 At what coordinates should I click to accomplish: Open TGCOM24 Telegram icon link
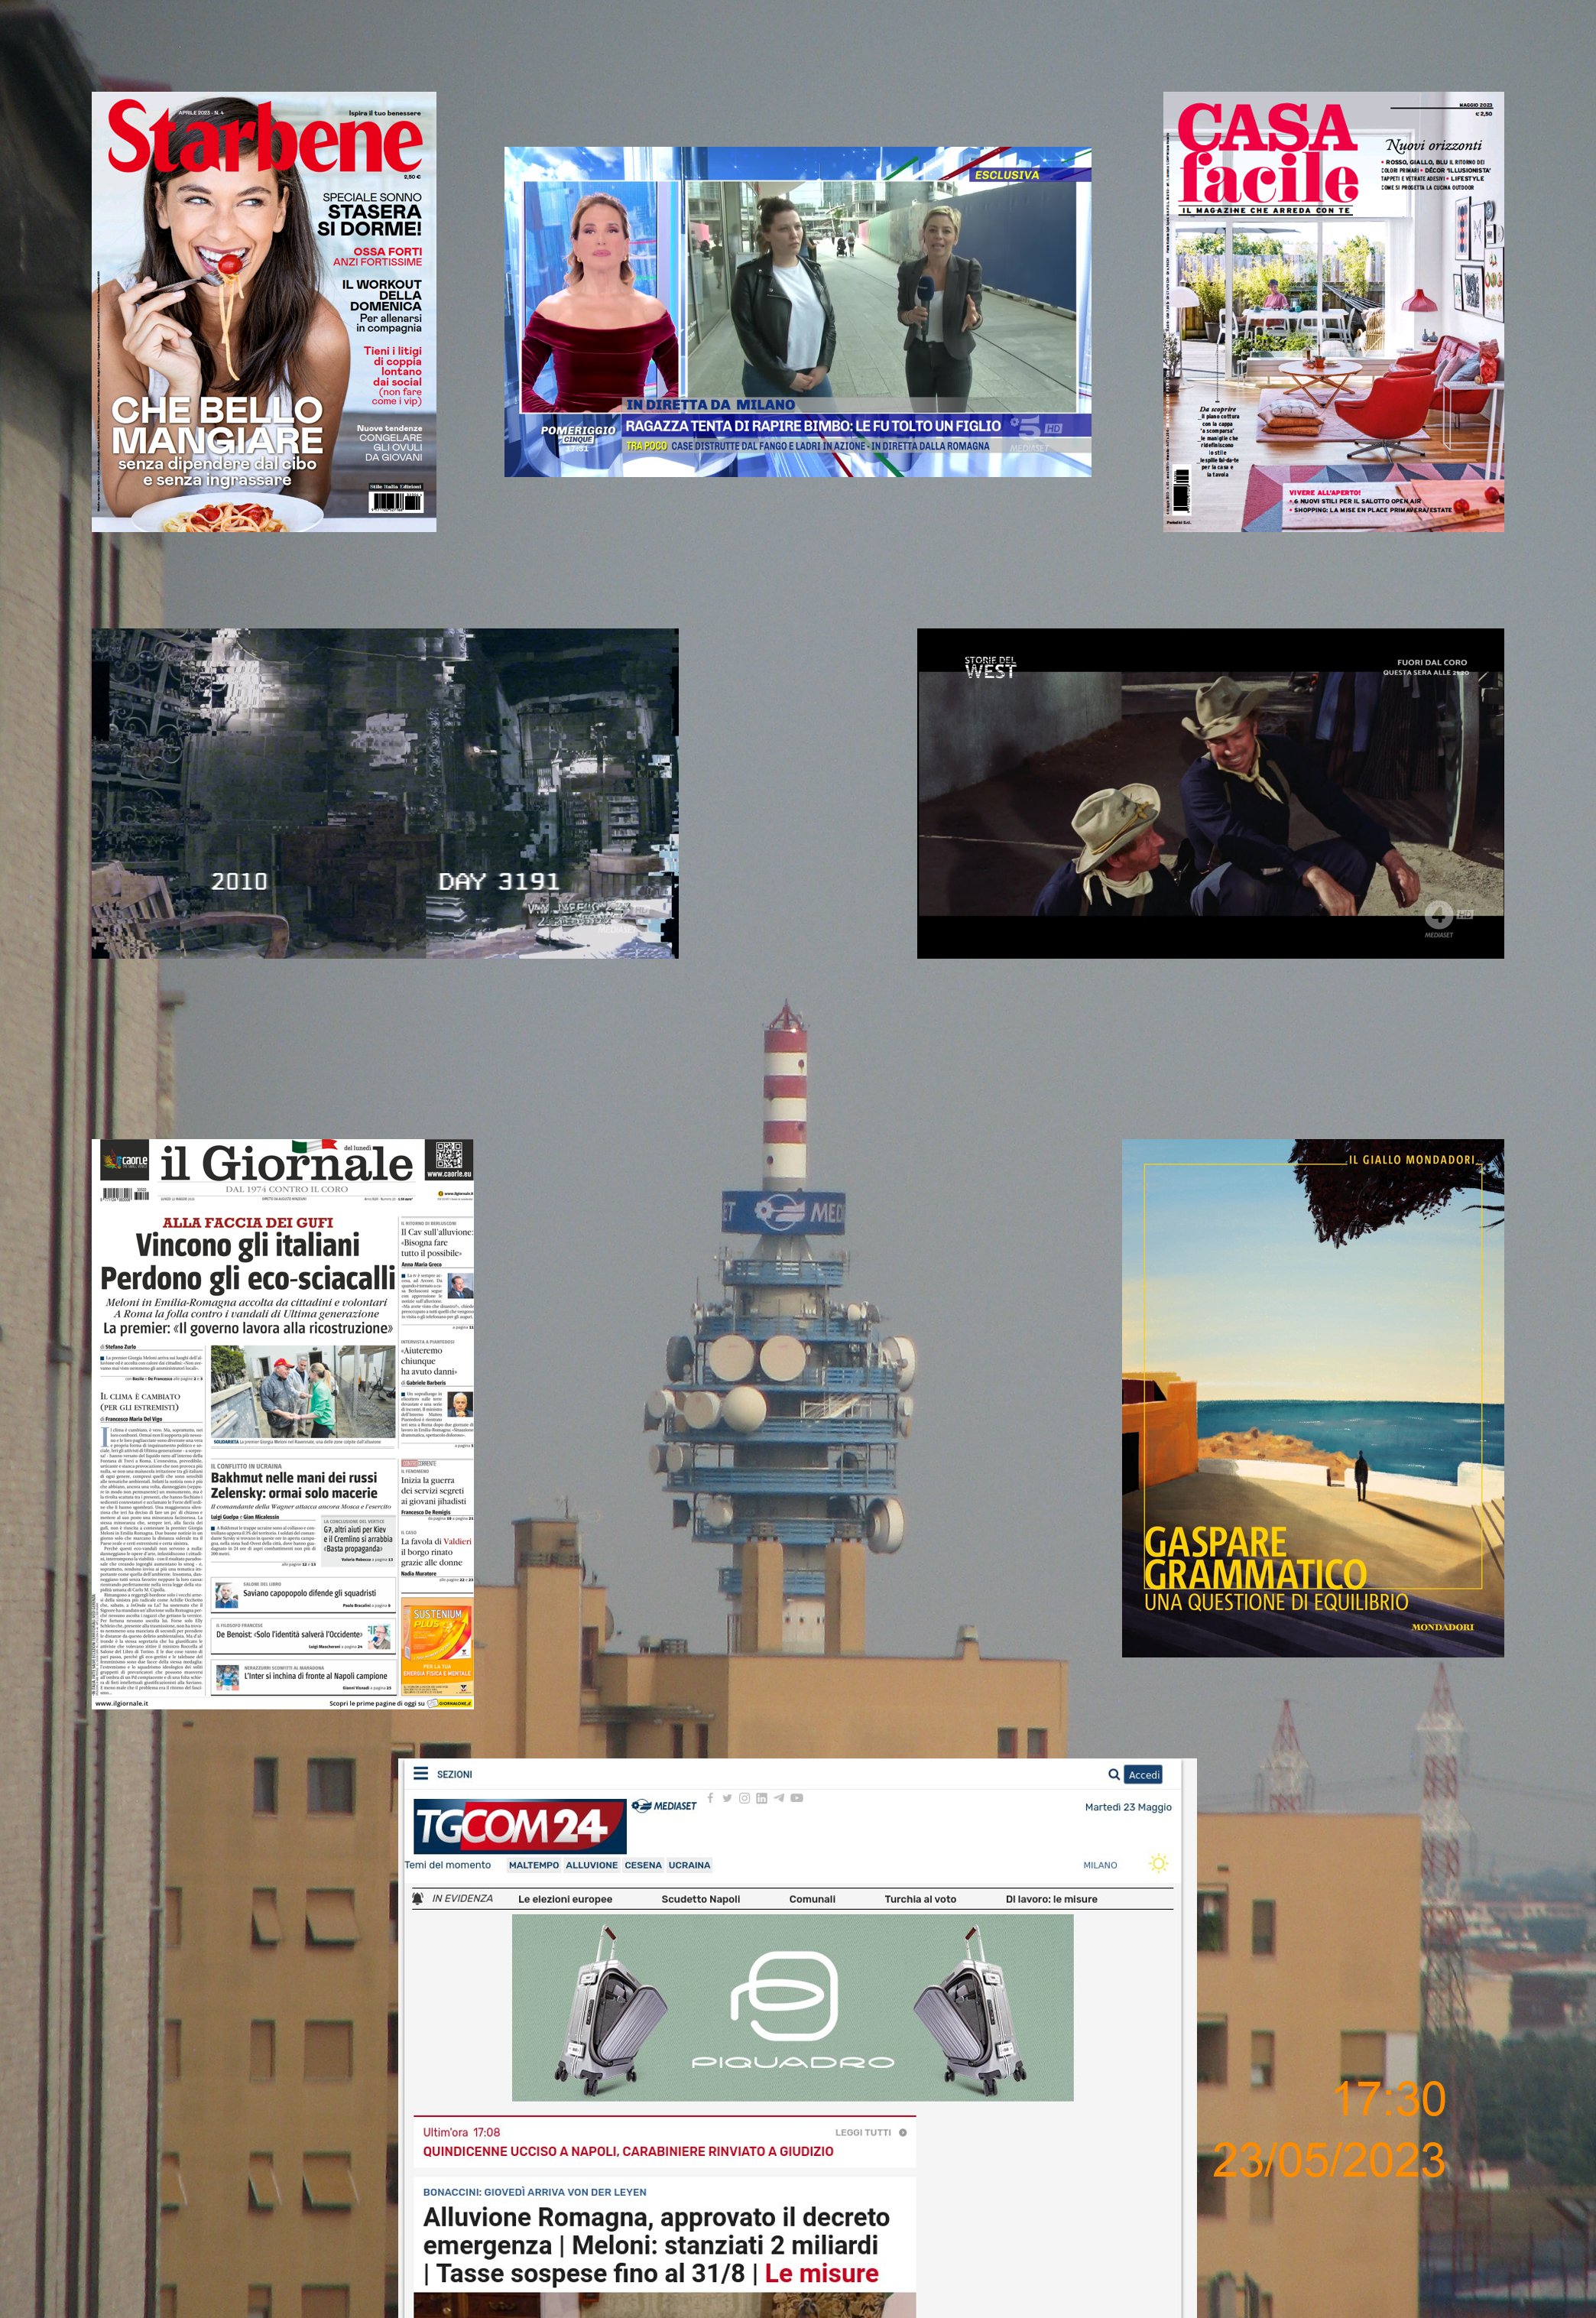[x=778, y=1798]
